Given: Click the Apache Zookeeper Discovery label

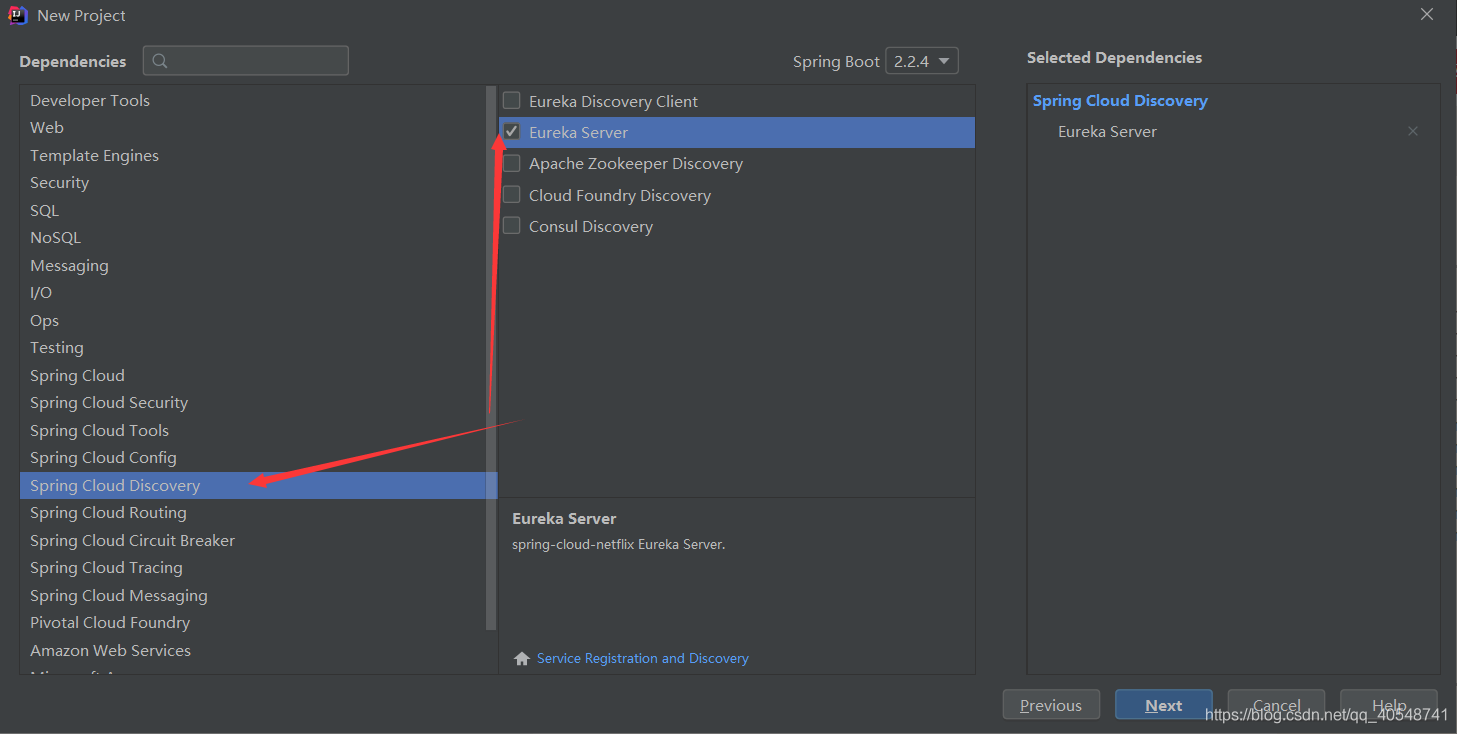Looking at the screenshot, I should point(636,163).
